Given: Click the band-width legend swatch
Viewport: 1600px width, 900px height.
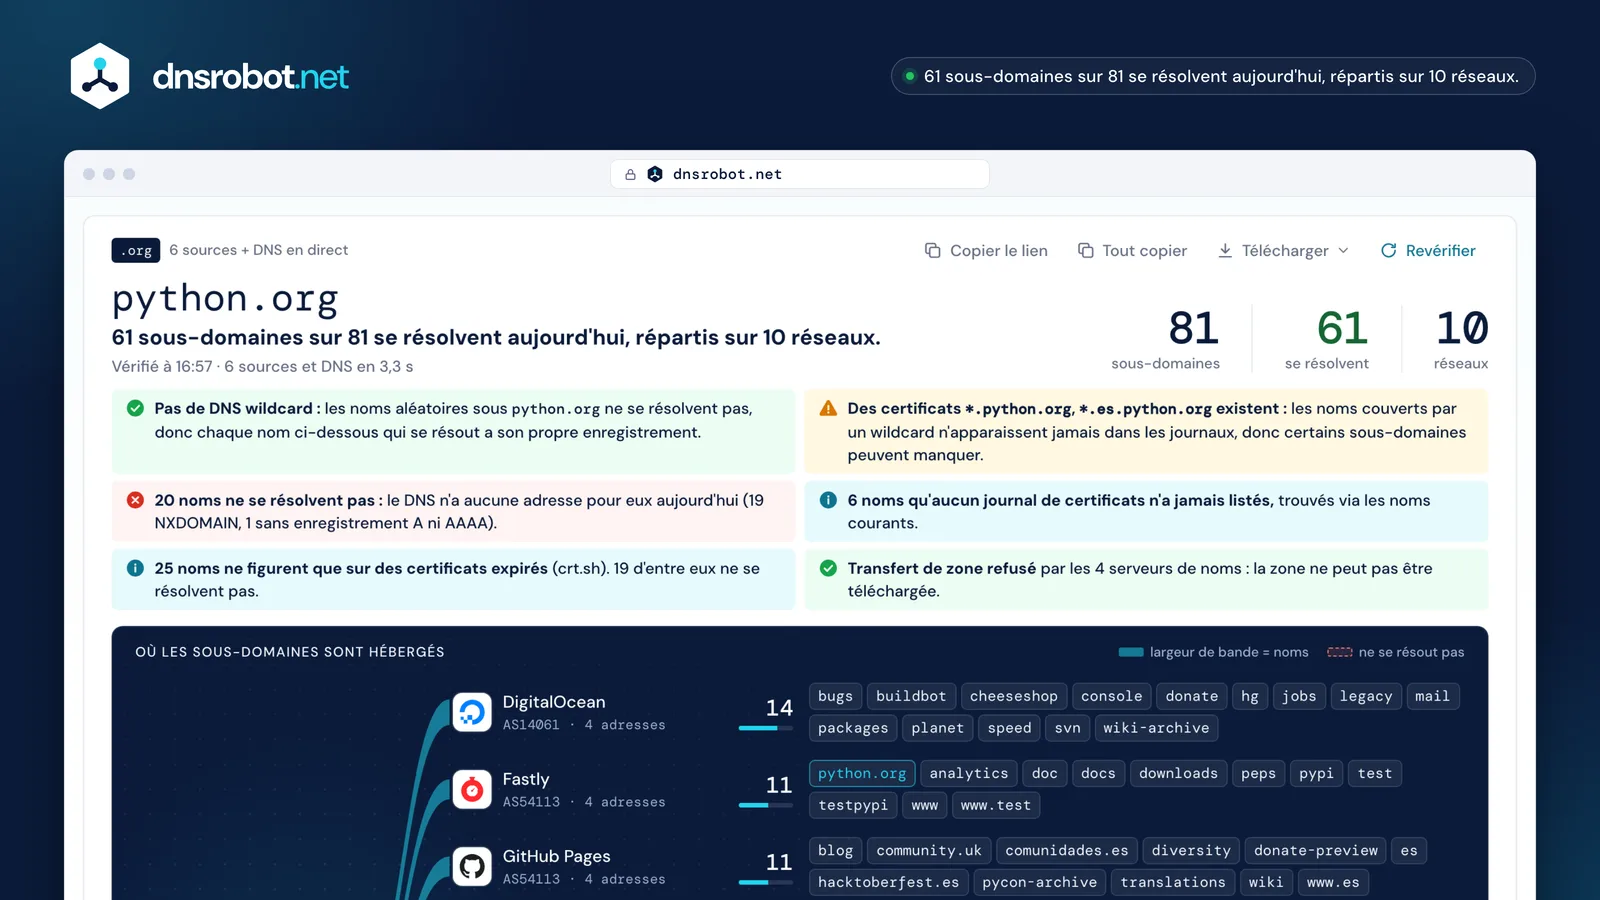Looking at the screenshot, I should (x=1131, y=652).
